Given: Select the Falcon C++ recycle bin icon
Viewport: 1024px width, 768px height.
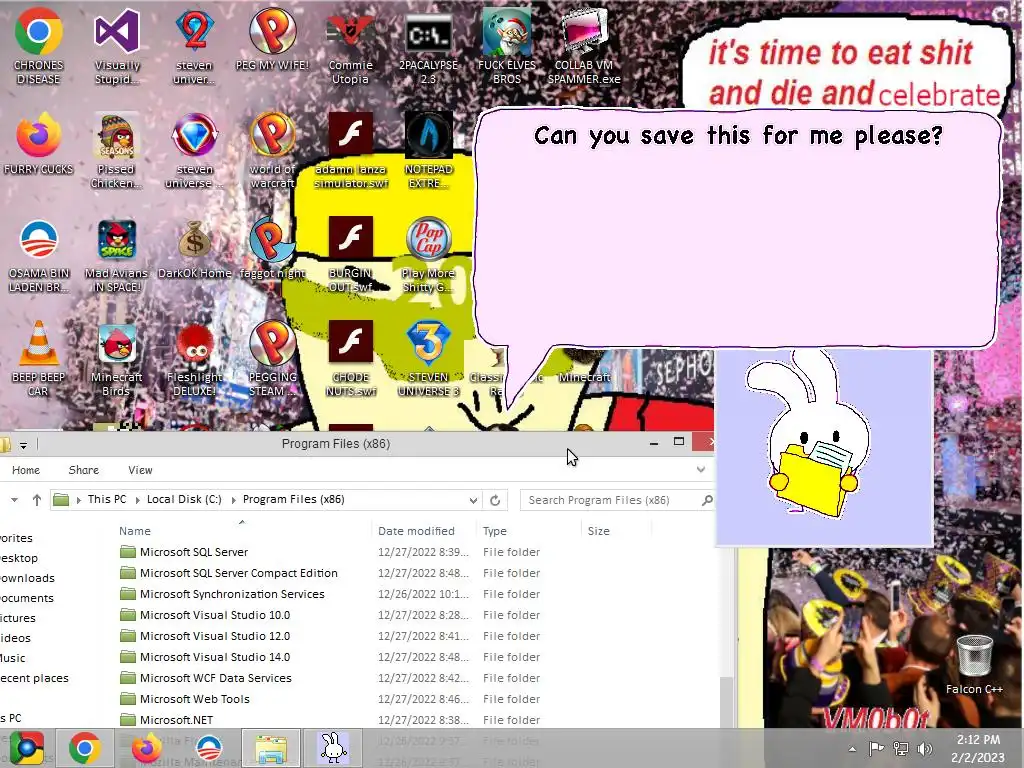Looking at the screenshot, I should pos(974,665).
